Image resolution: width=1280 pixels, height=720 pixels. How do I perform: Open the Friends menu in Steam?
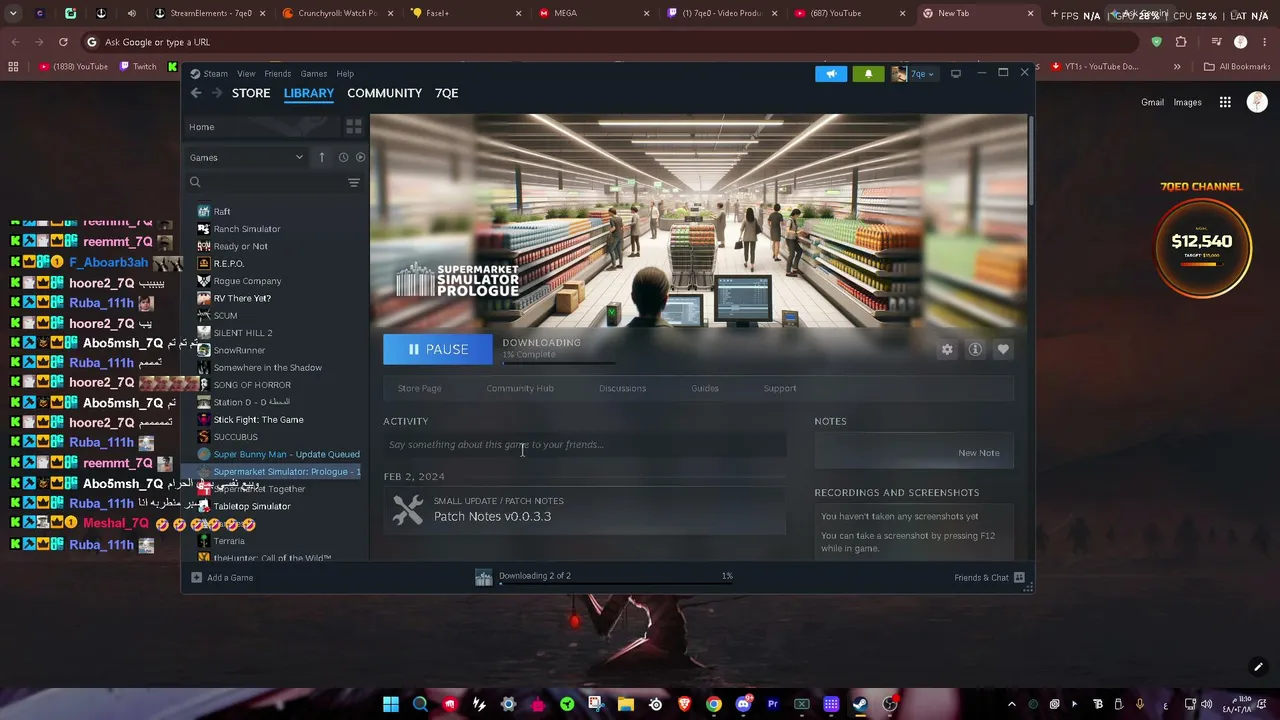[x=278, y=74]
